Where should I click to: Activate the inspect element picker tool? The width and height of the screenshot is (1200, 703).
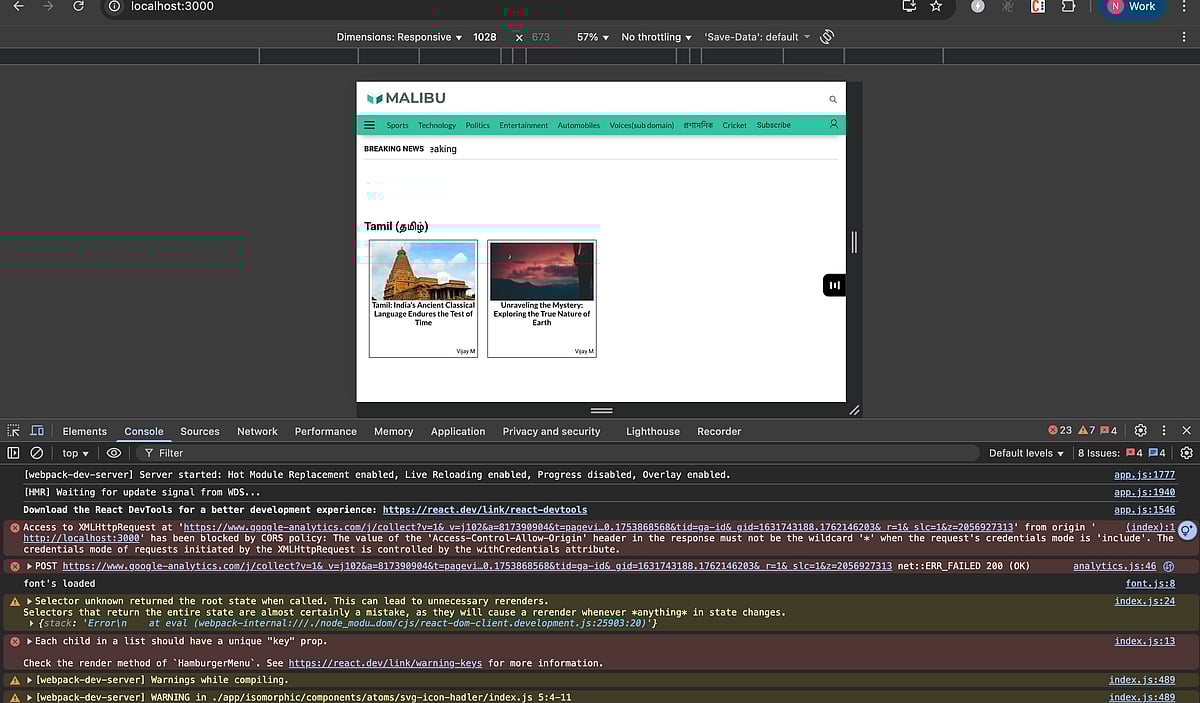[x=14, y=431]
